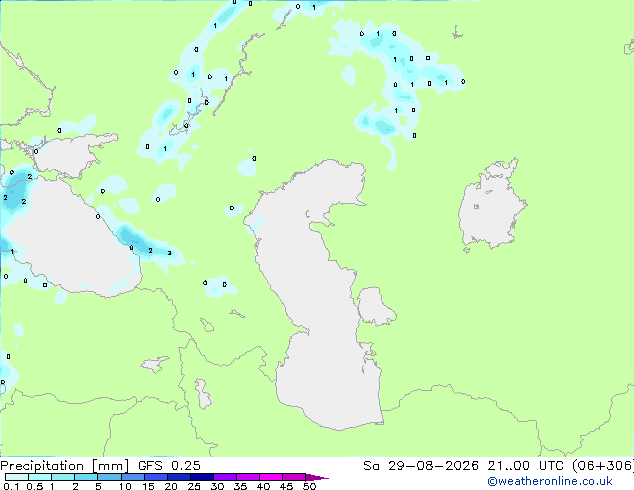Click the 'Precipitation [mm]' title text
634x490 pixels.
point(65,466)
